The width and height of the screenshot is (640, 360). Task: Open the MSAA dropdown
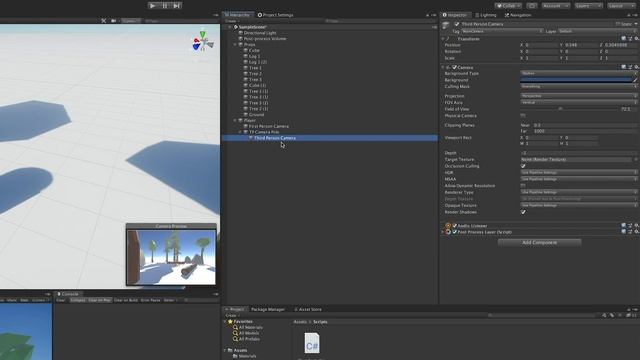click(578, 179)
